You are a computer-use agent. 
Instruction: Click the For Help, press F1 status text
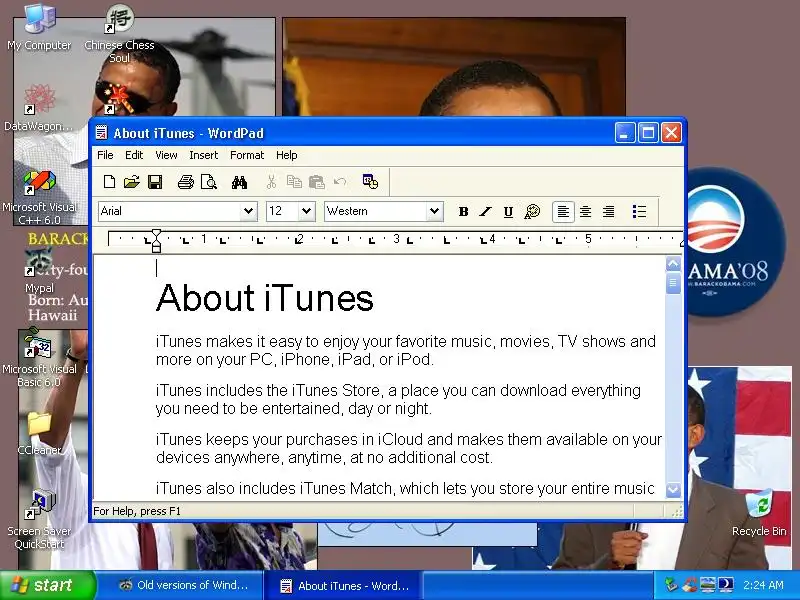[137, 511]
